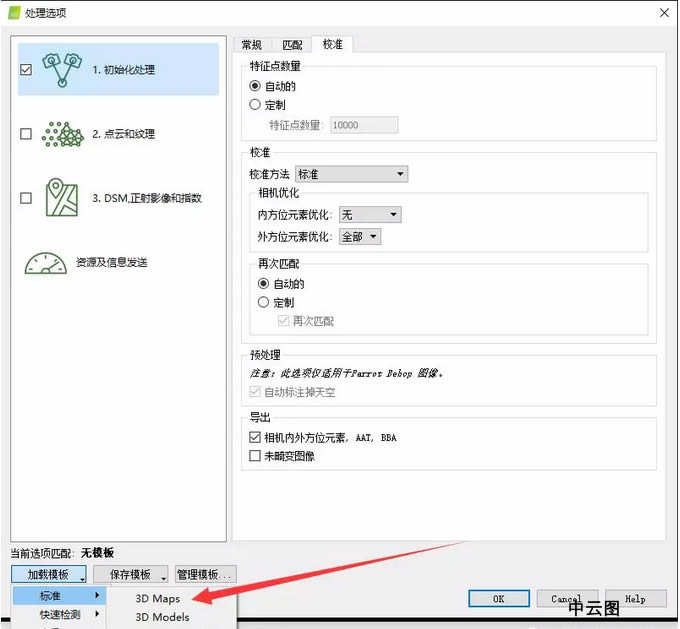Uncheck step 1 初始化处理 checkbox
The height and width of the screenshot is (629, 680).
pyautogui.click(x=26, y=69)
